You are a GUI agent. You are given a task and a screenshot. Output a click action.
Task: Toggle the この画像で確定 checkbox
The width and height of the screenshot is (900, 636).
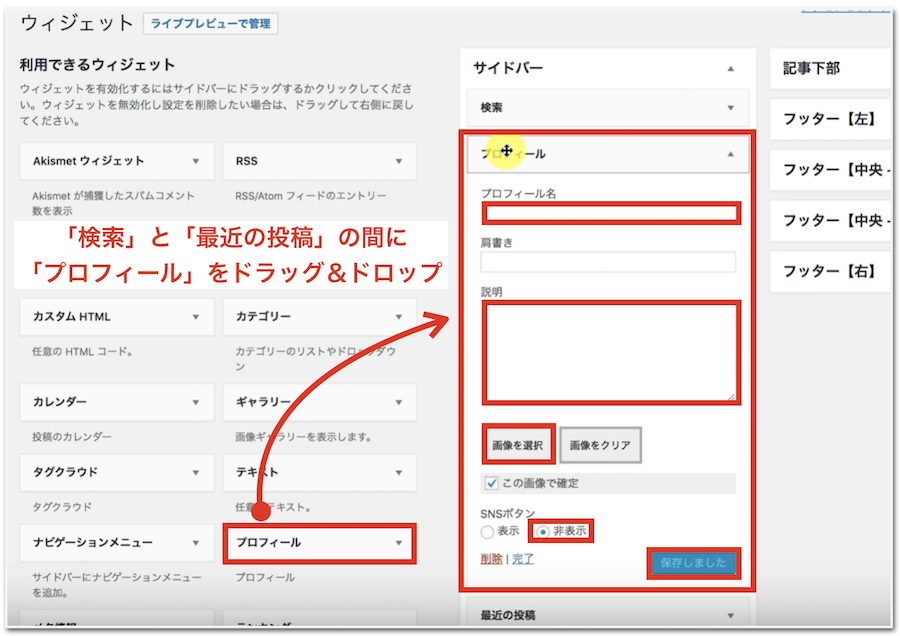[x=491, y=484]
